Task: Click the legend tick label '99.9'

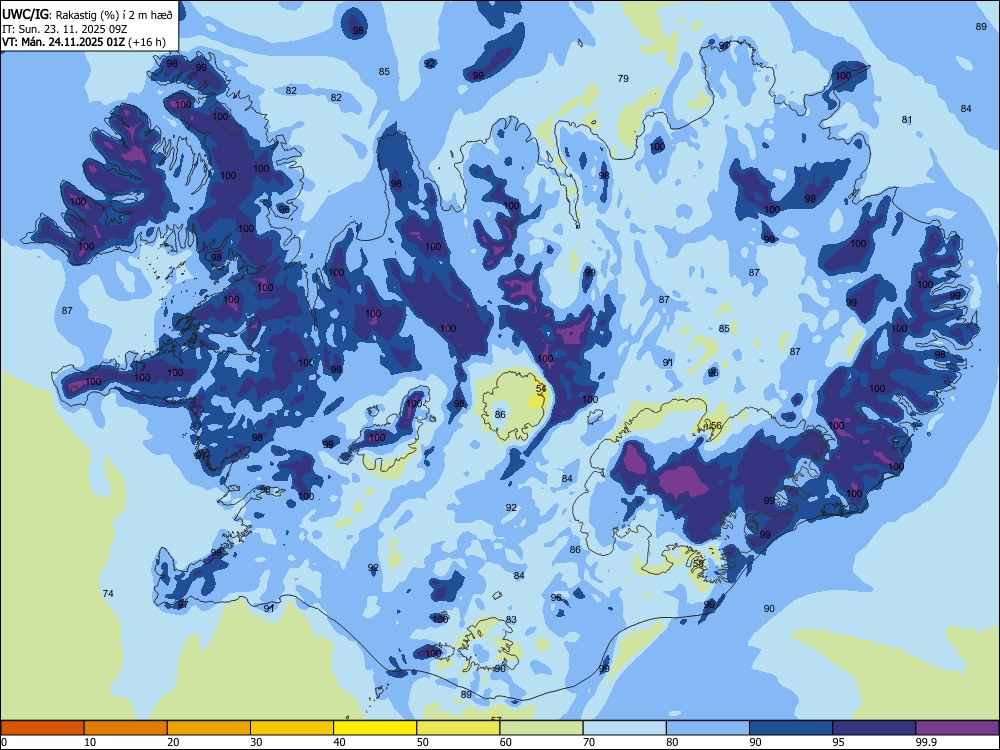Action: point(926,742)
